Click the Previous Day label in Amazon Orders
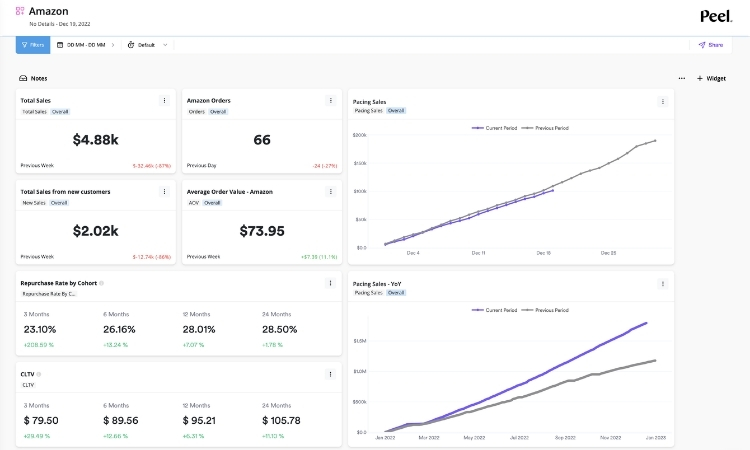 coord(201,165)
